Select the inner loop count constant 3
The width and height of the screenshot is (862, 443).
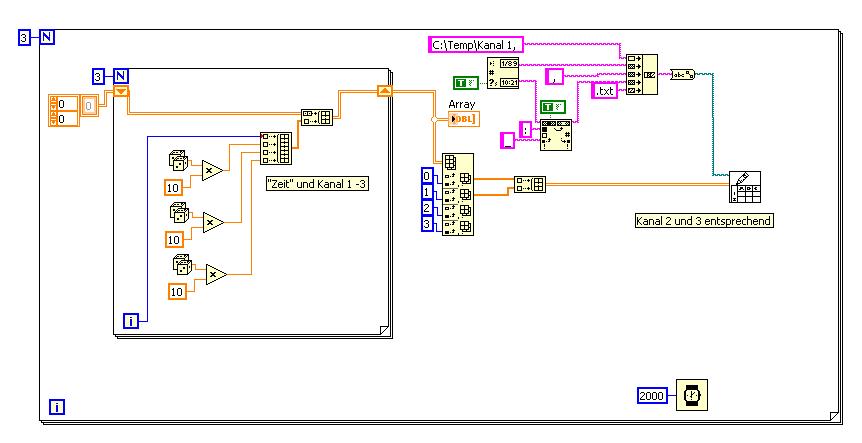pyautogui.click(x=98, y=77)
